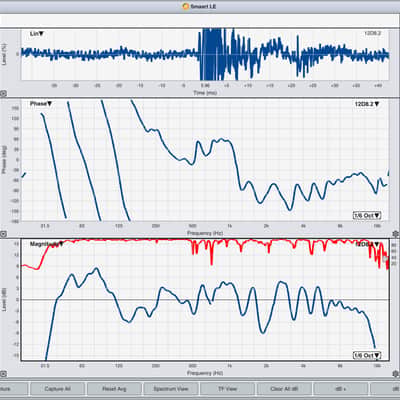Open the Magnitude plot type dropdown
The width and height of the screenshot is (400, 400).
[47, 244]
